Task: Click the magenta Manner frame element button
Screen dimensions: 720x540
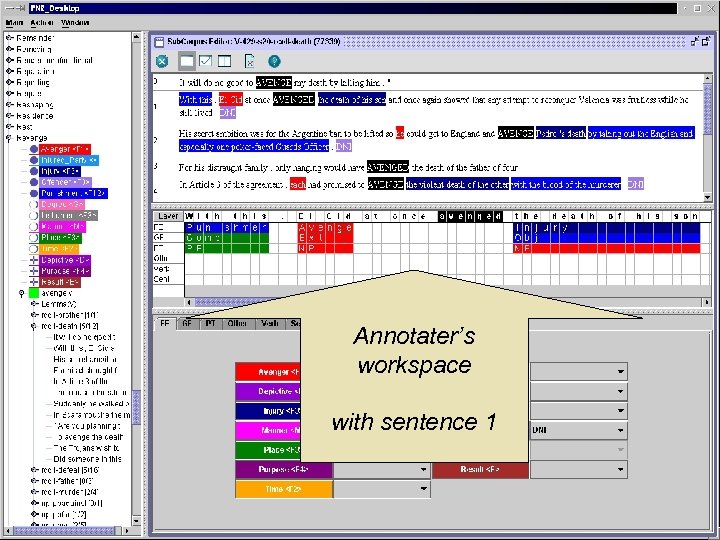Action: (x=268, y=431)
